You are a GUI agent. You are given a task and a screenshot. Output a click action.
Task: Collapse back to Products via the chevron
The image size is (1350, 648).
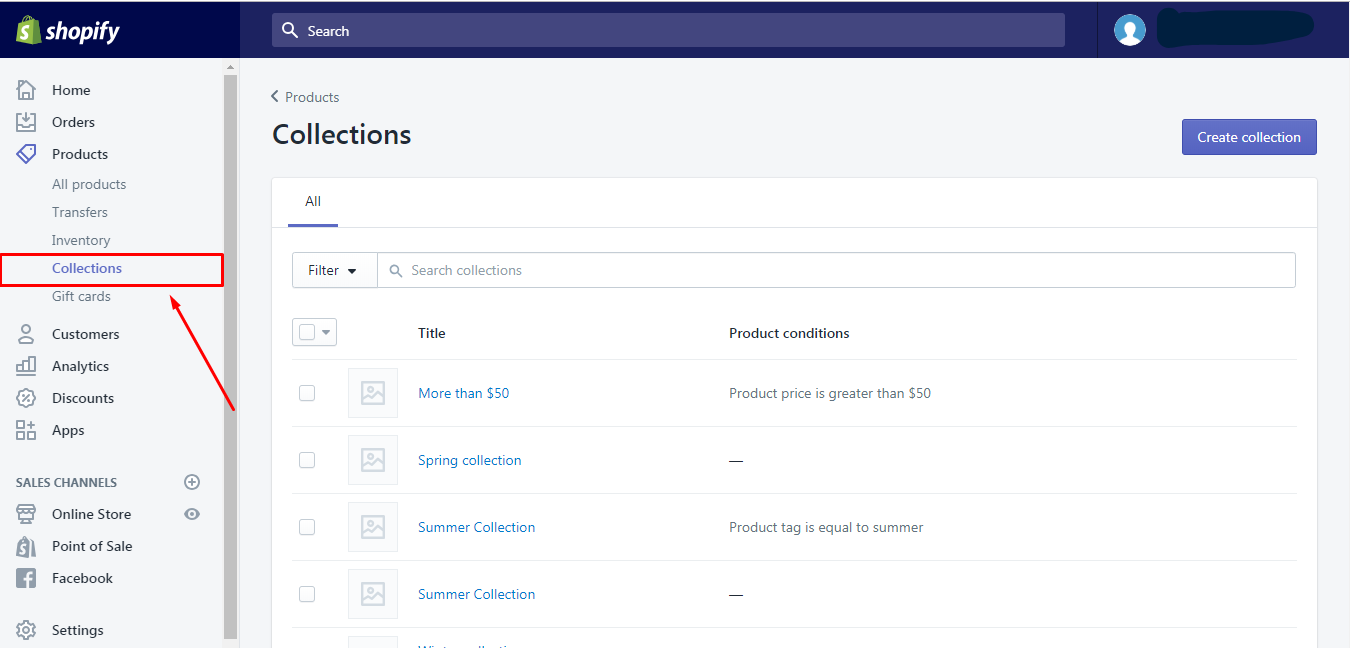click(275, 96)
